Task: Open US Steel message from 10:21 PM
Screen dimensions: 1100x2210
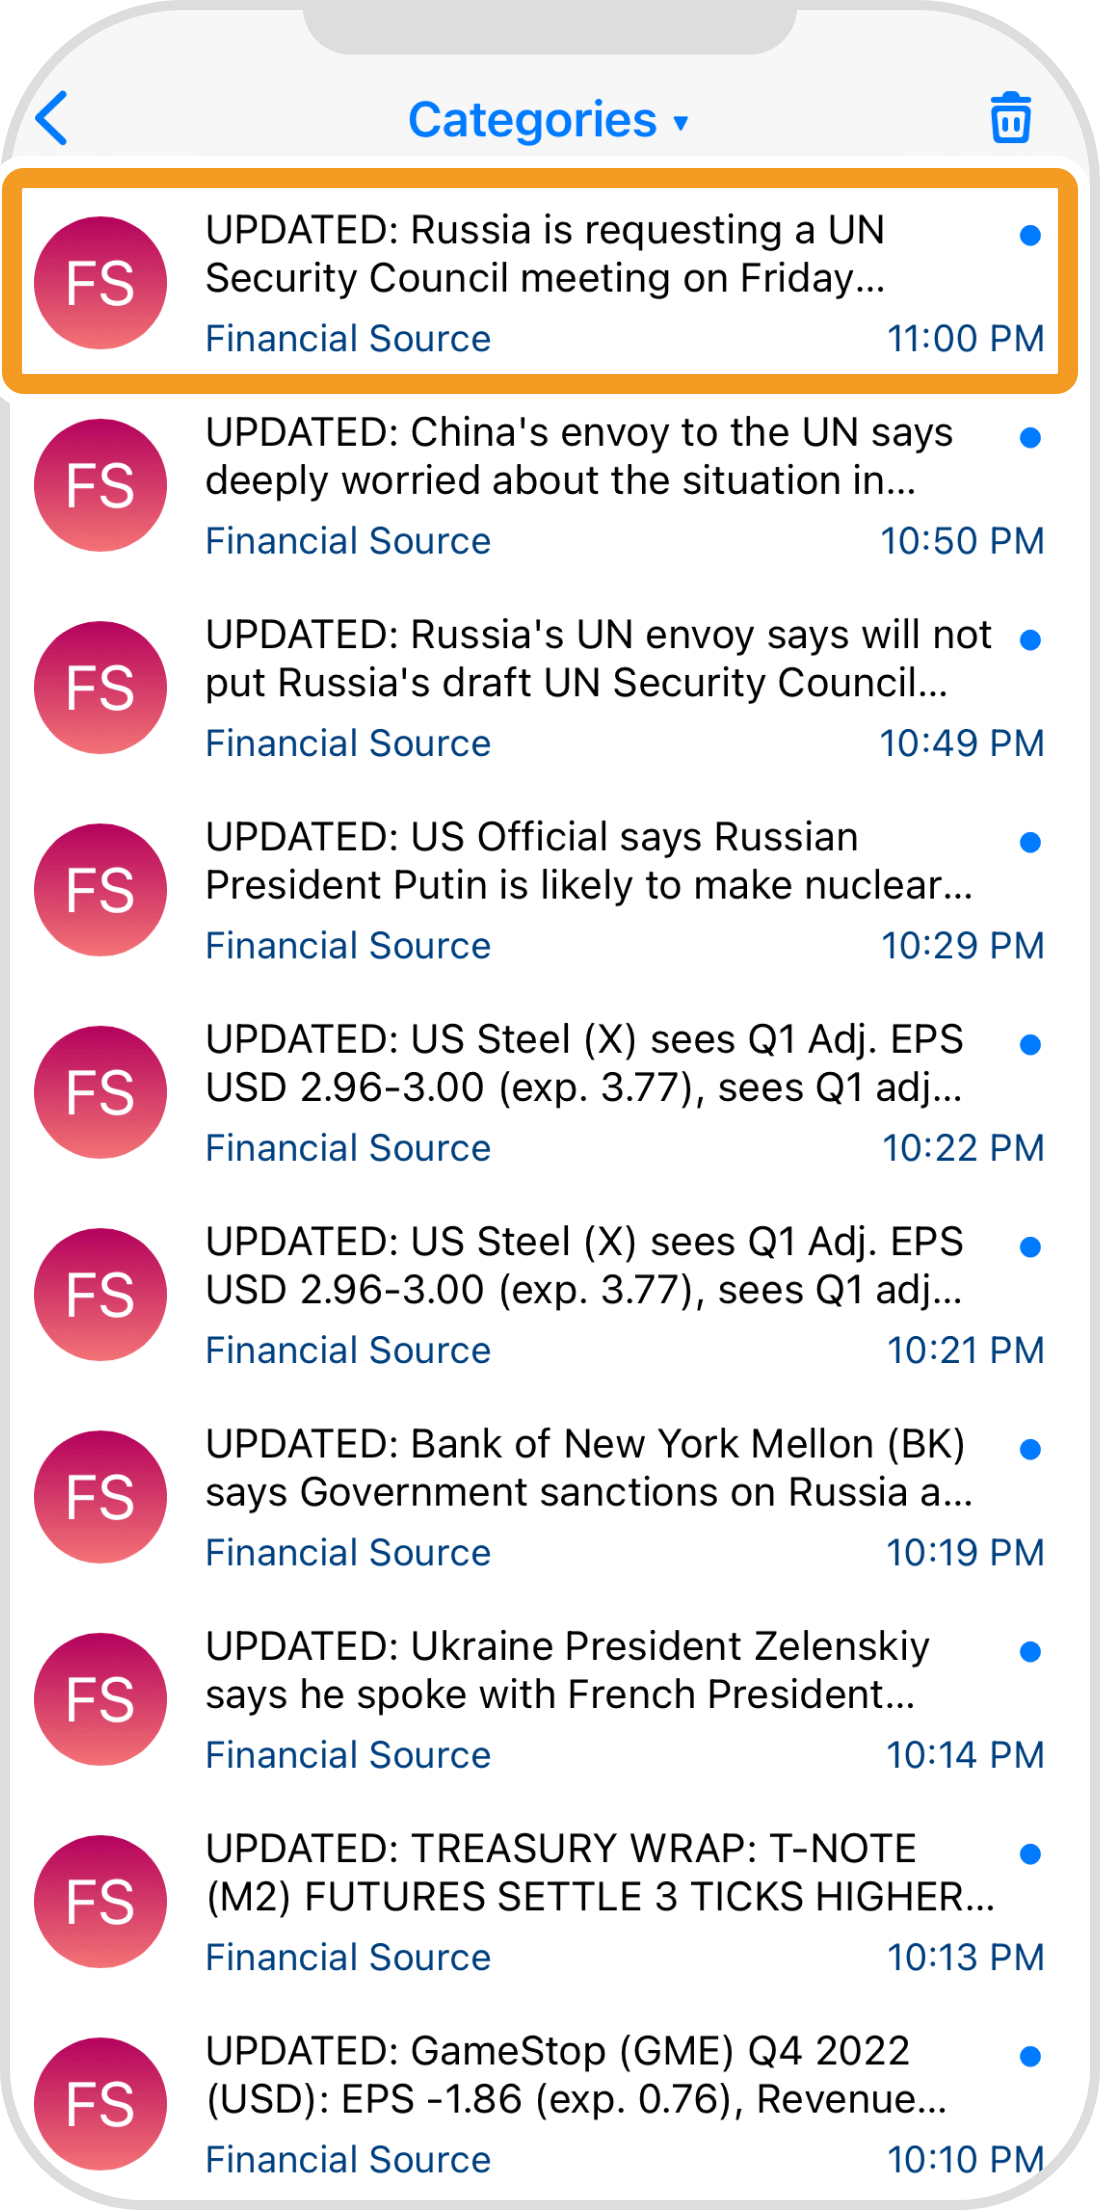Action: tap(584, 1266)
